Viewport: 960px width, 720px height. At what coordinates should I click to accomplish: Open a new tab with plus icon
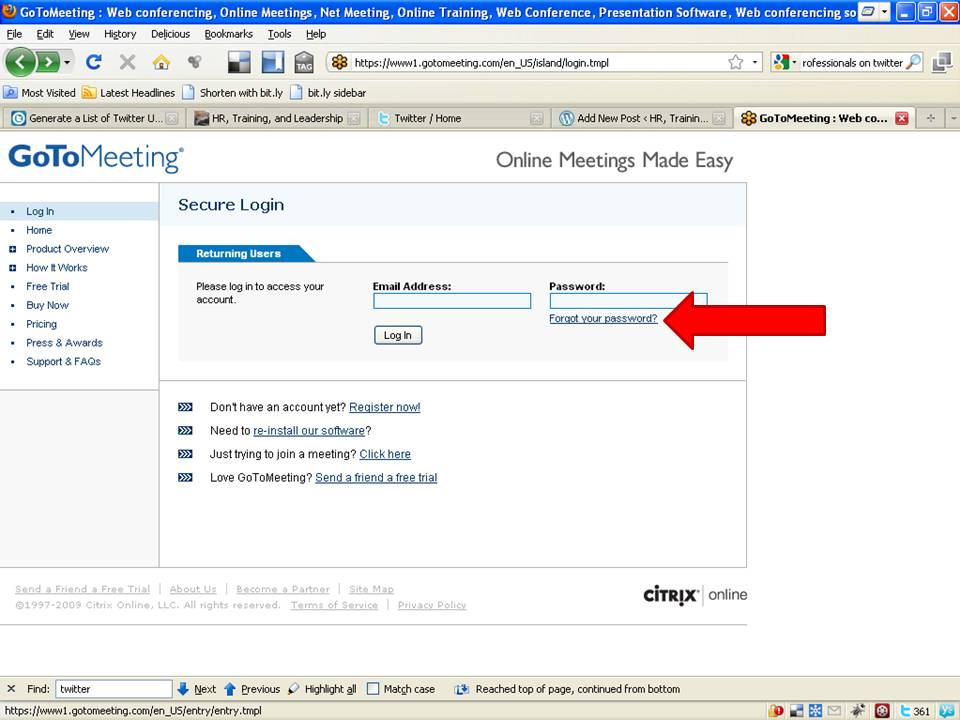931,118
